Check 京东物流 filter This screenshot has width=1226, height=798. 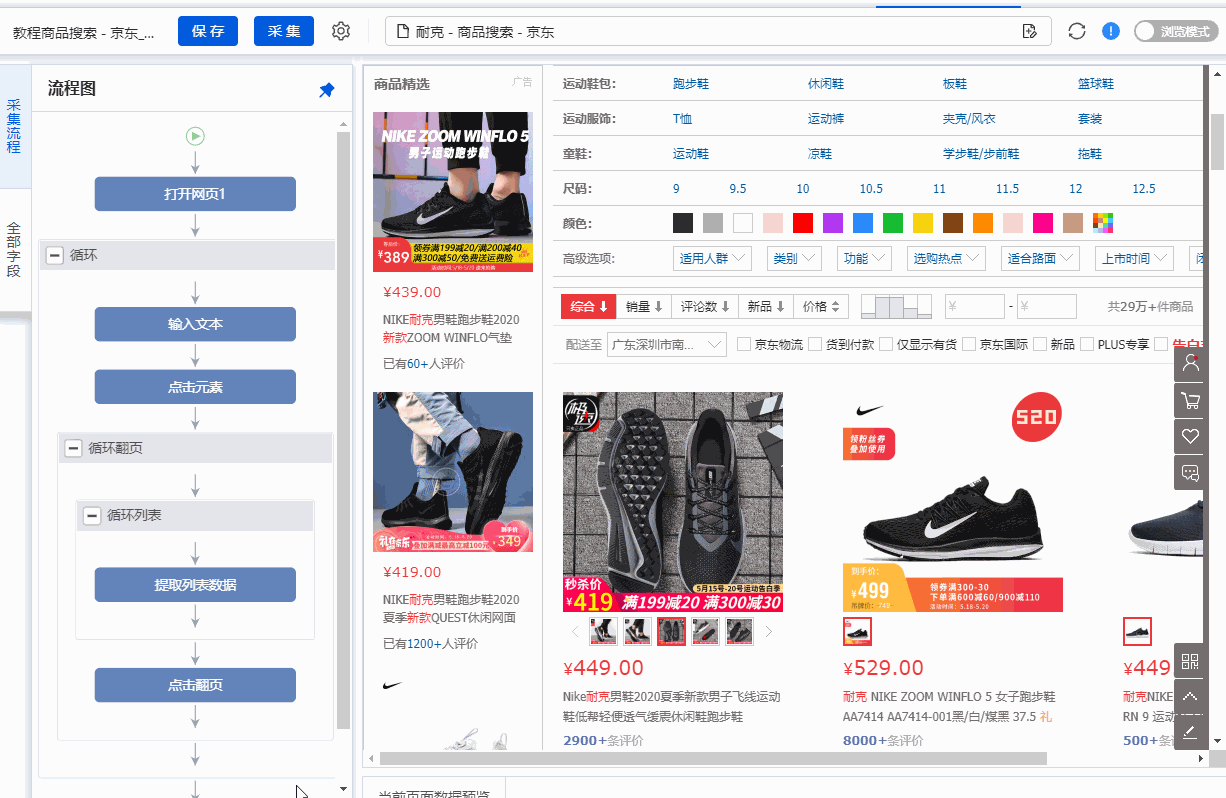(x=743, y=344)
